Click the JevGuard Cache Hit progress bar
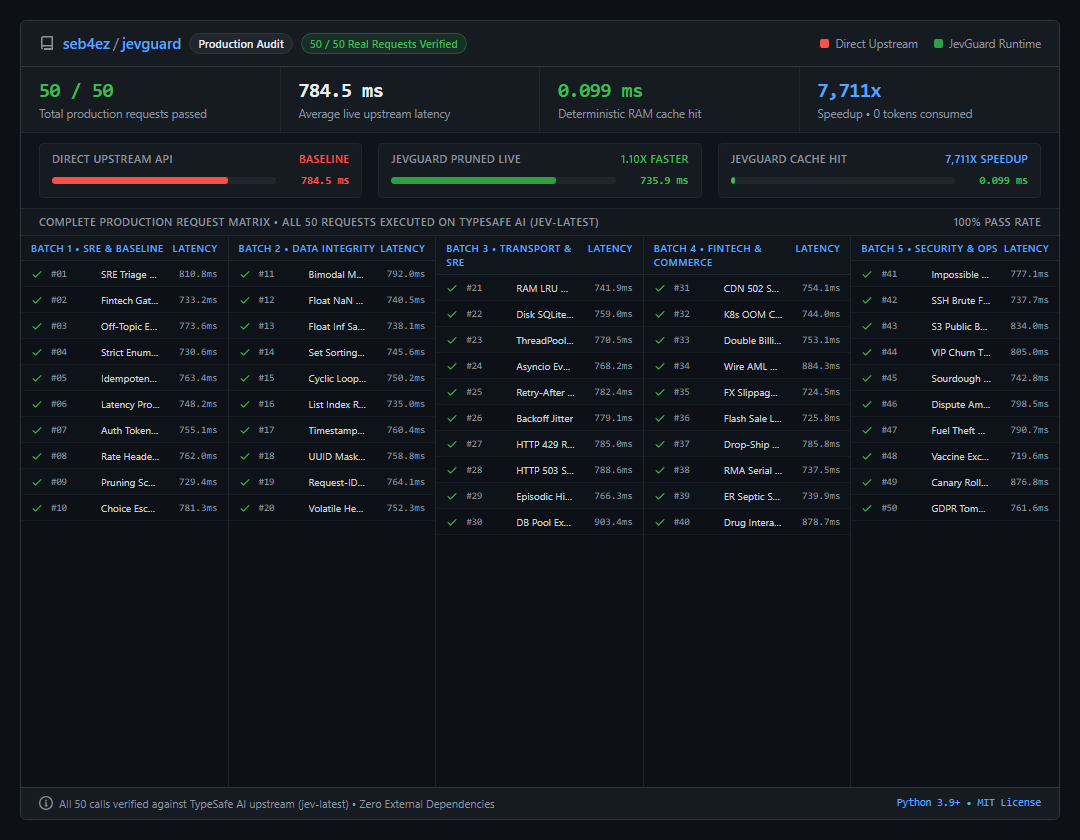Screen dimensions: 1080x840 [x=842, y=180]
